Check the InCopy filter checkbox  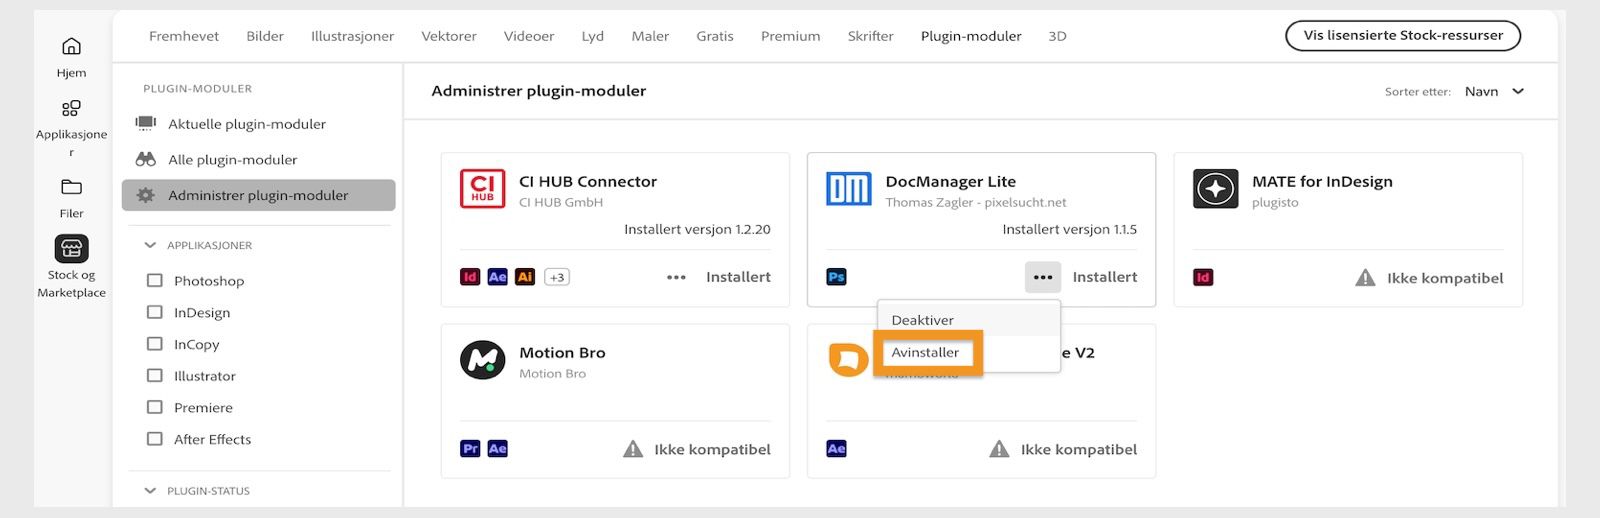(x=154, y=344)
